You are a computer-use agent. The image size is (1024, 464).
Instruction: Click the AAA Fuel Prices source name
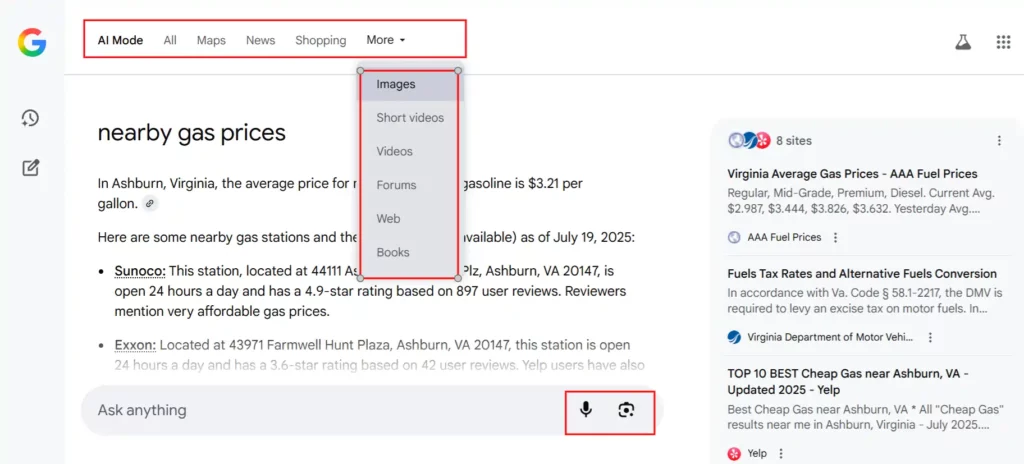784,237
